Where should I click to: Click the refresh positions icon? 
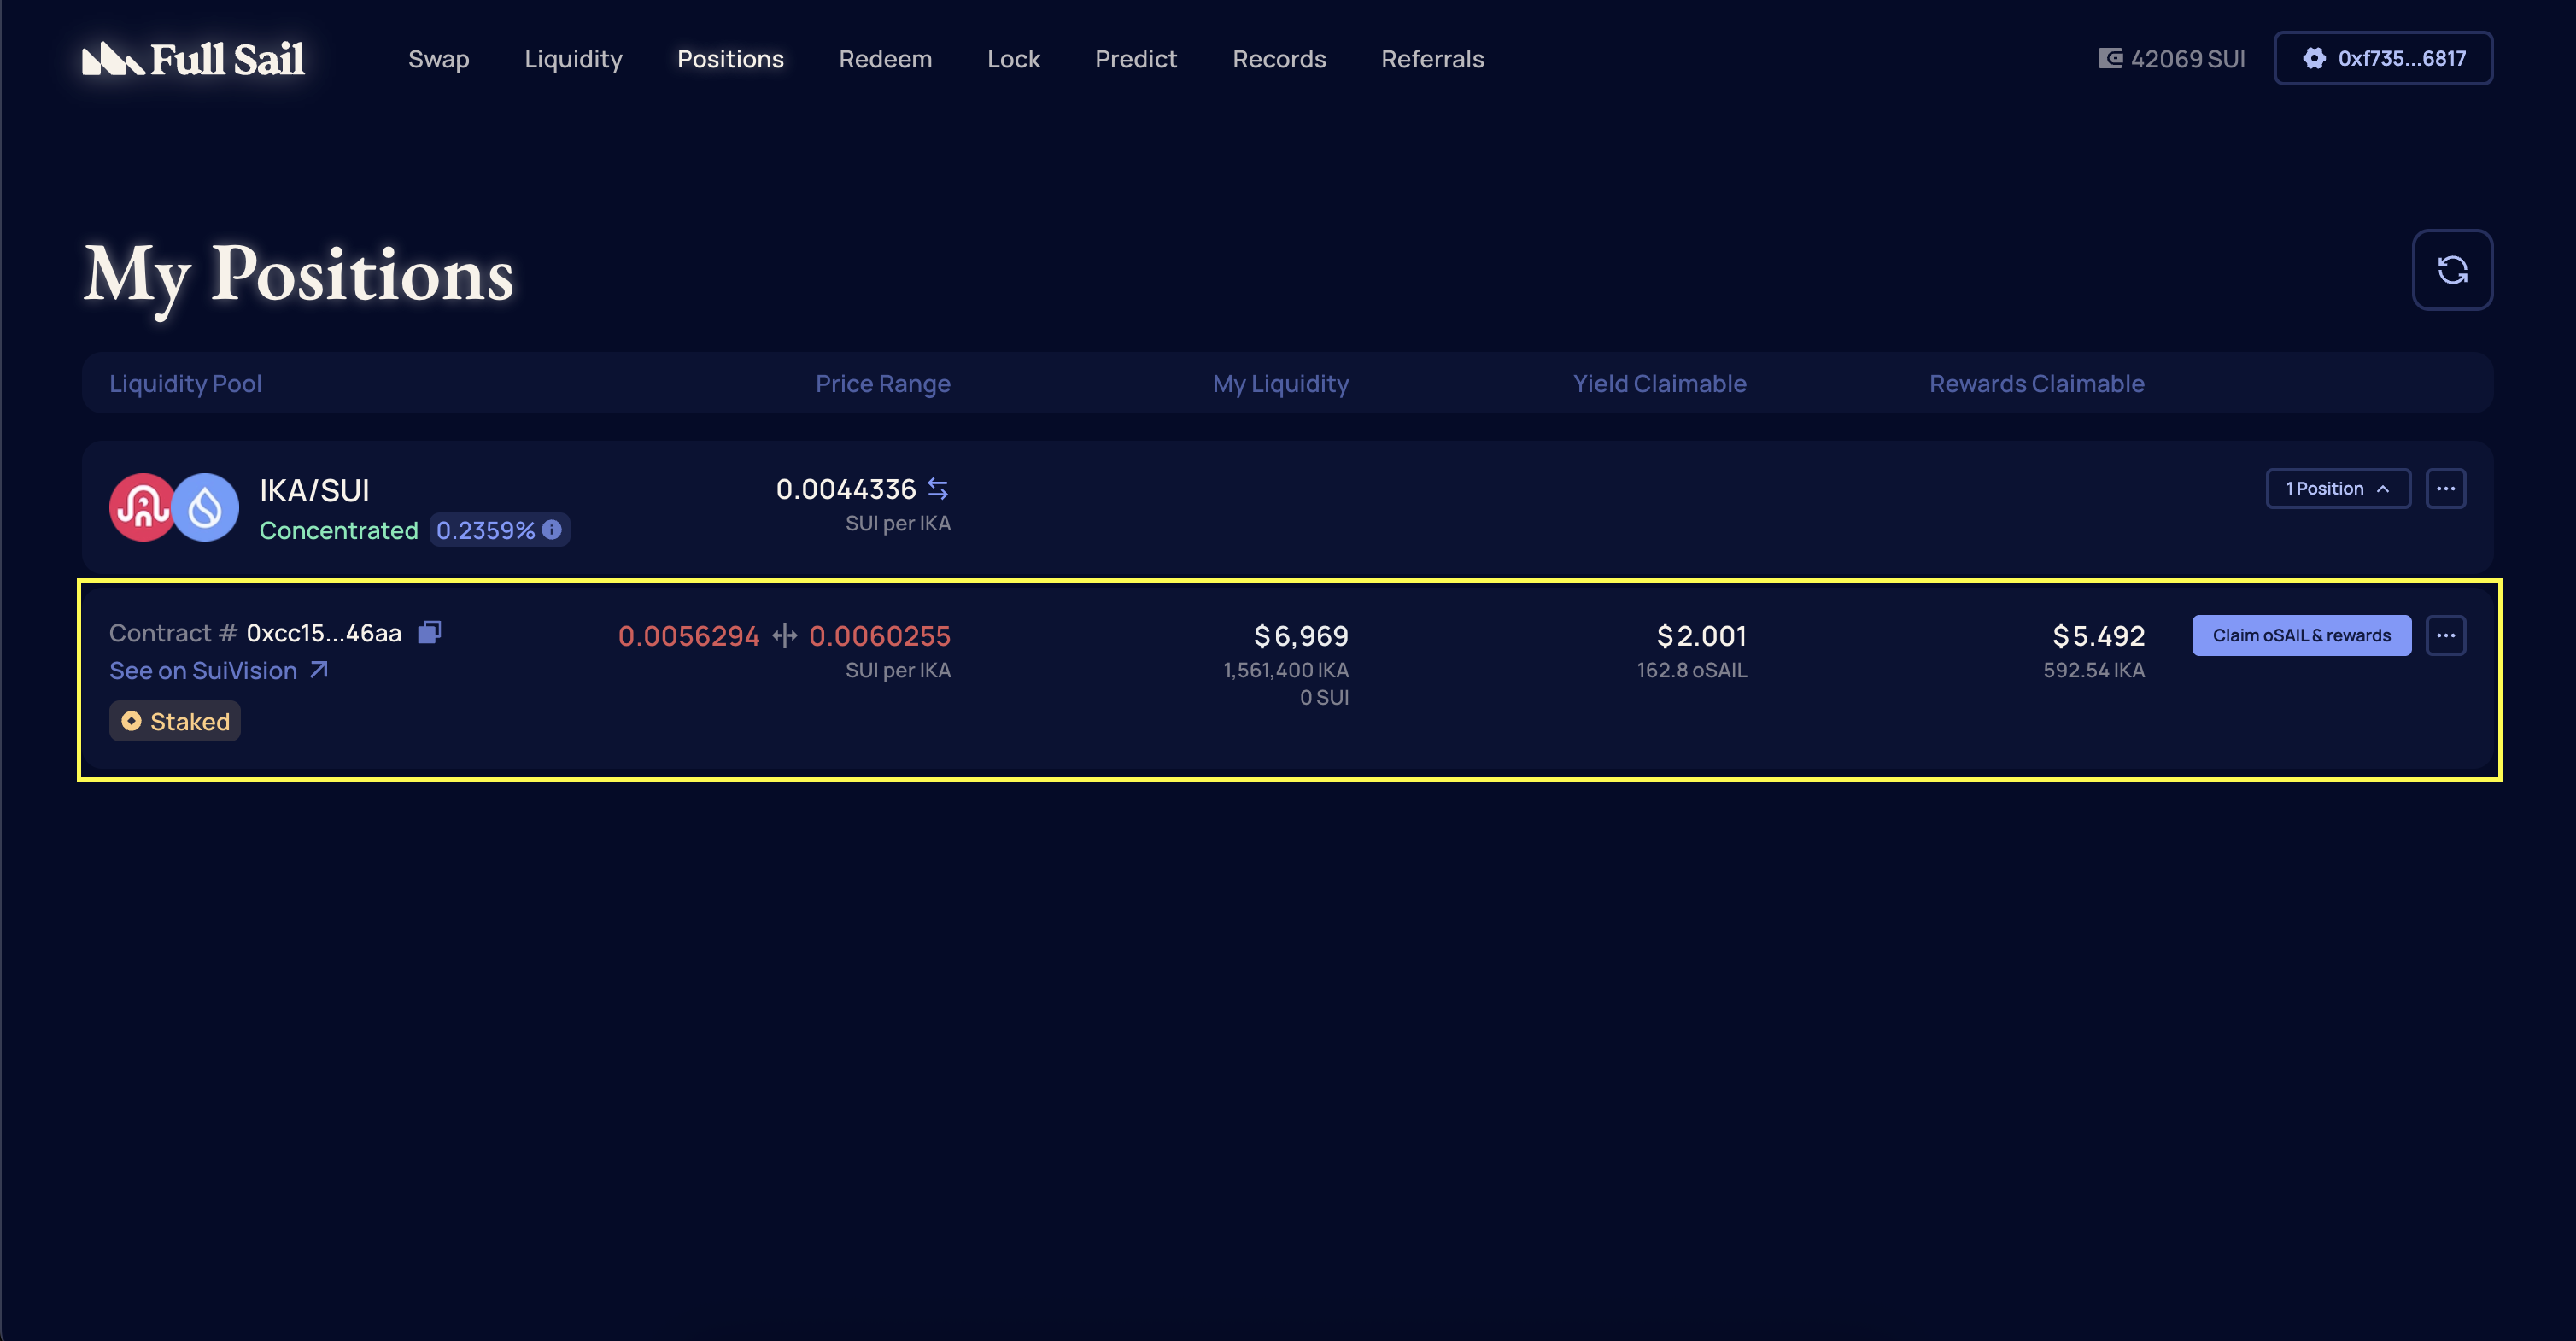click(2452, 269)
